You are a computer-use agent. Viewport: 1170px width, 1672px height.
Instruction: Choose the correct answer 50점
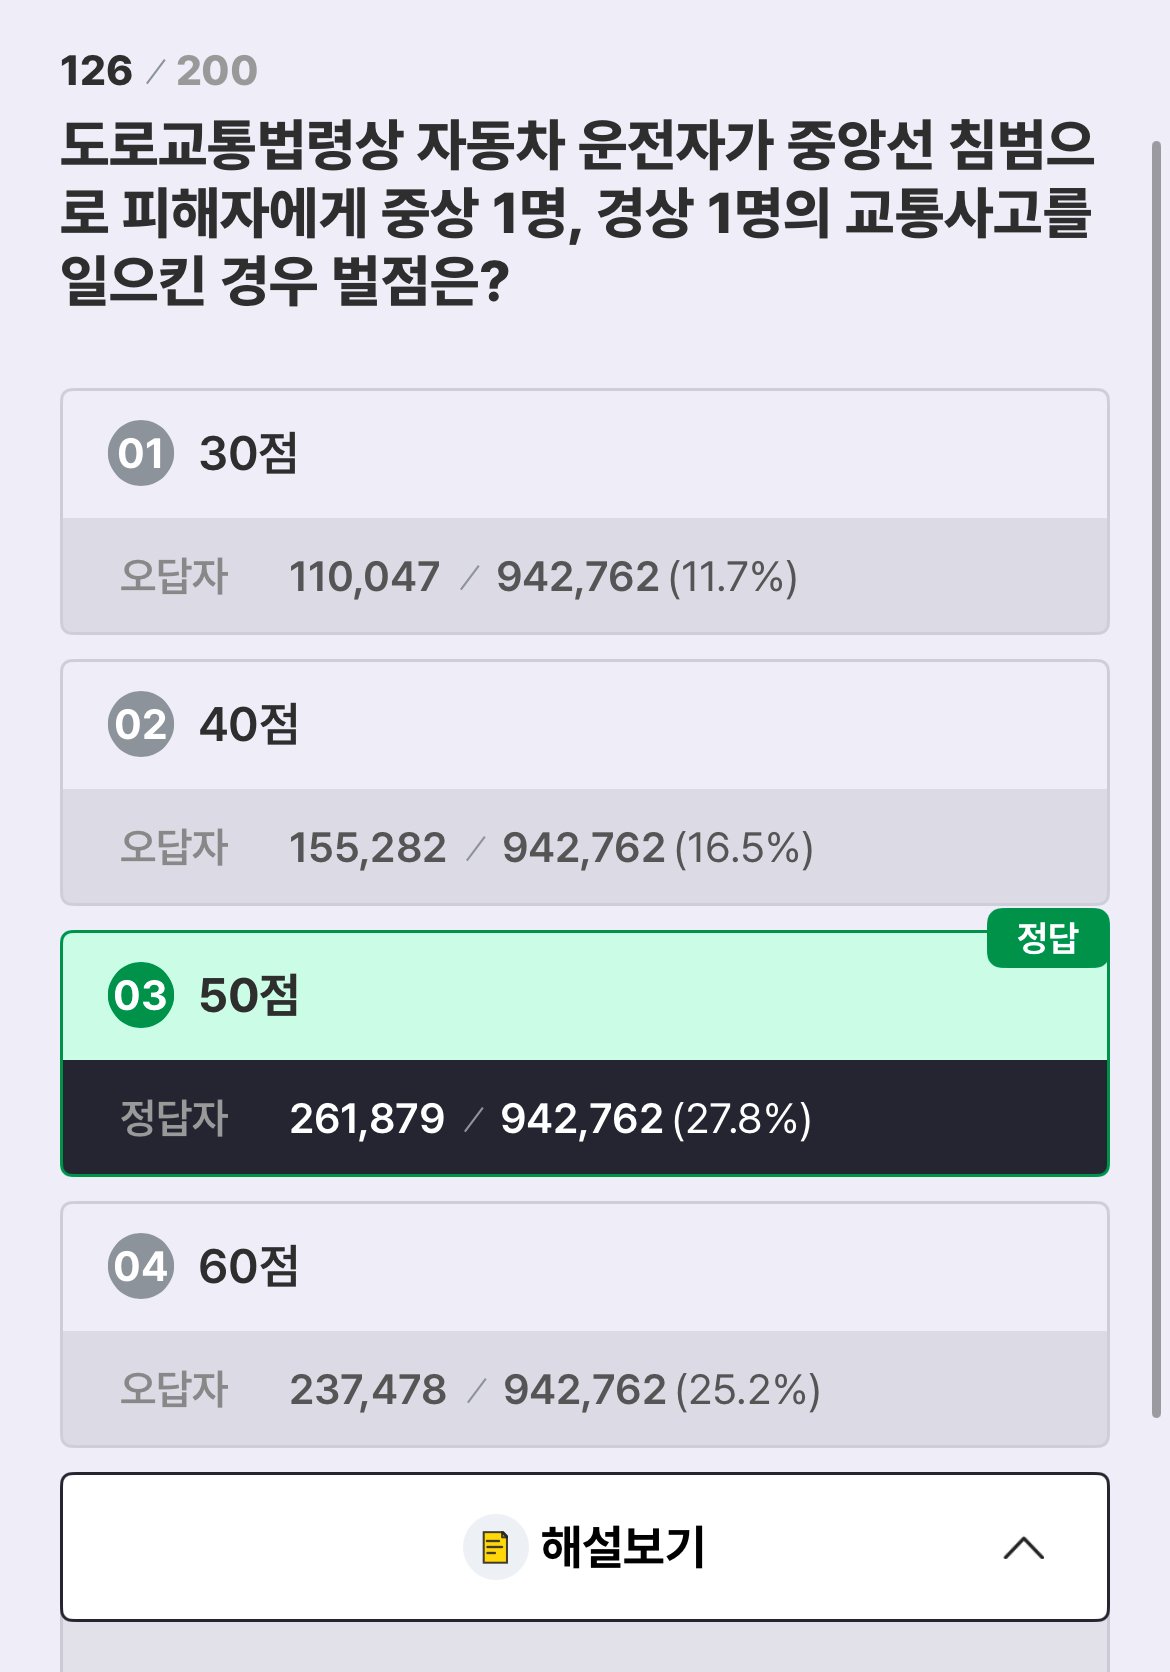585,996
